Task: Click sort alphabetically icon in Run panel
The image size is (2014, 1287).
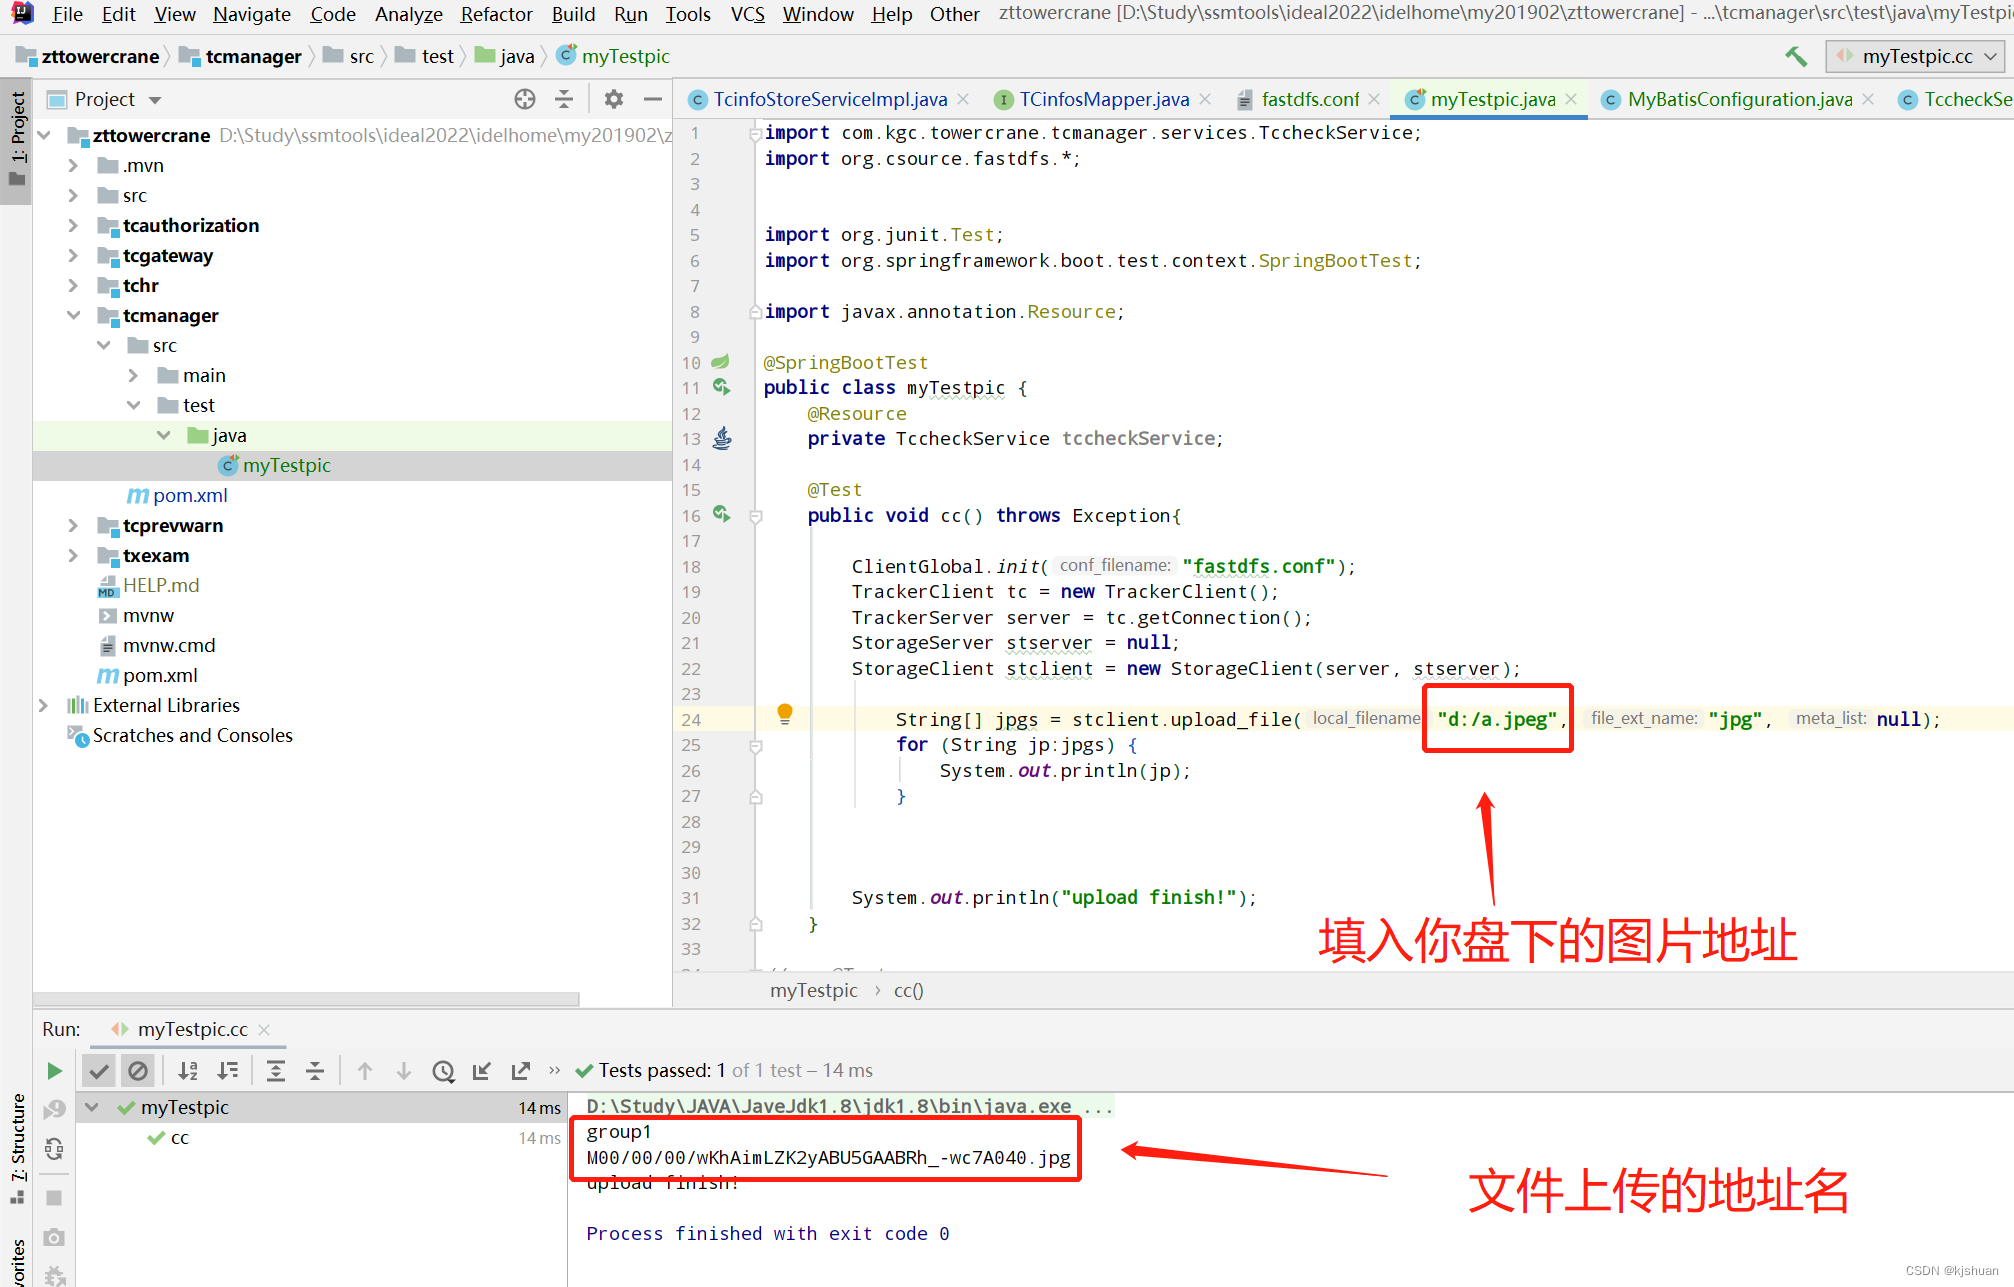Action: pos(188,1071)
